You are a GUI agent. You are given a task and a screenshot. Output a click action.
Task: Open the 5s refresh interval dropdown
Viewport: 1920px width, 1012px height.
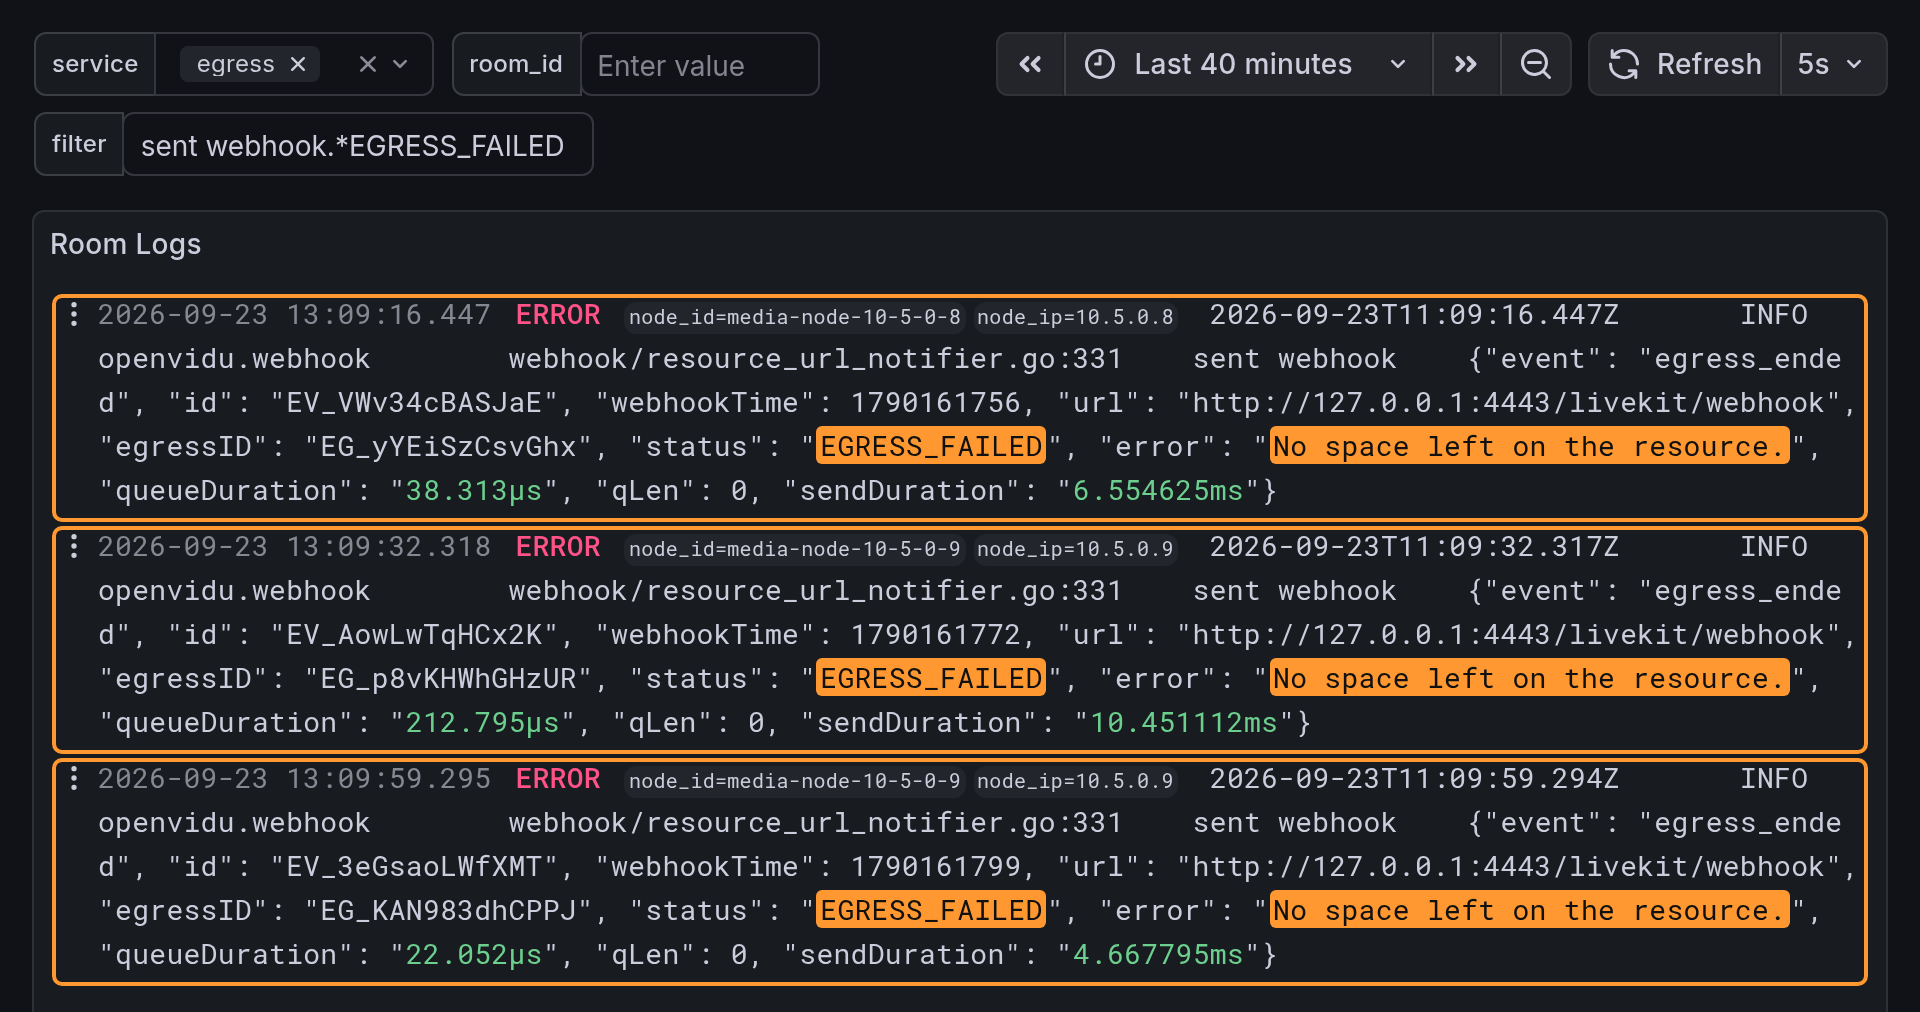(1834, 64)
